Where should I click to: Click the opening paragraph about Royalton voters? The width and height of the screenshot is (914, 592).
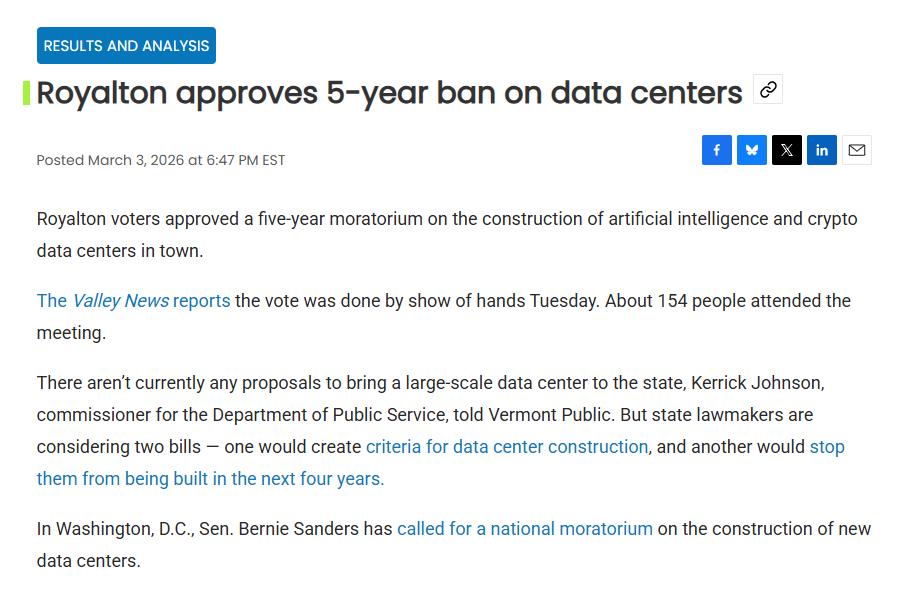pyautogui.click(x=446, y=219)
